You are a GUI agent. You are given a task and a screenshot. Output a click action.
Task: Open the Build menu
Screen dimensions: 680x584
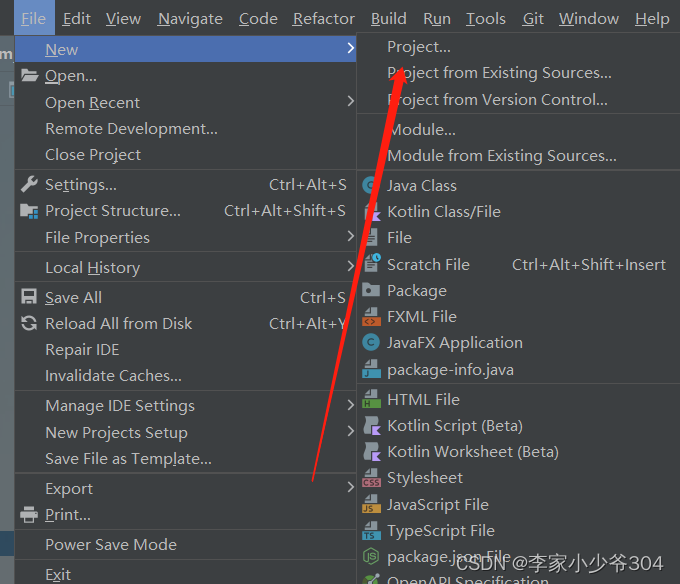[x=389, y=19]
